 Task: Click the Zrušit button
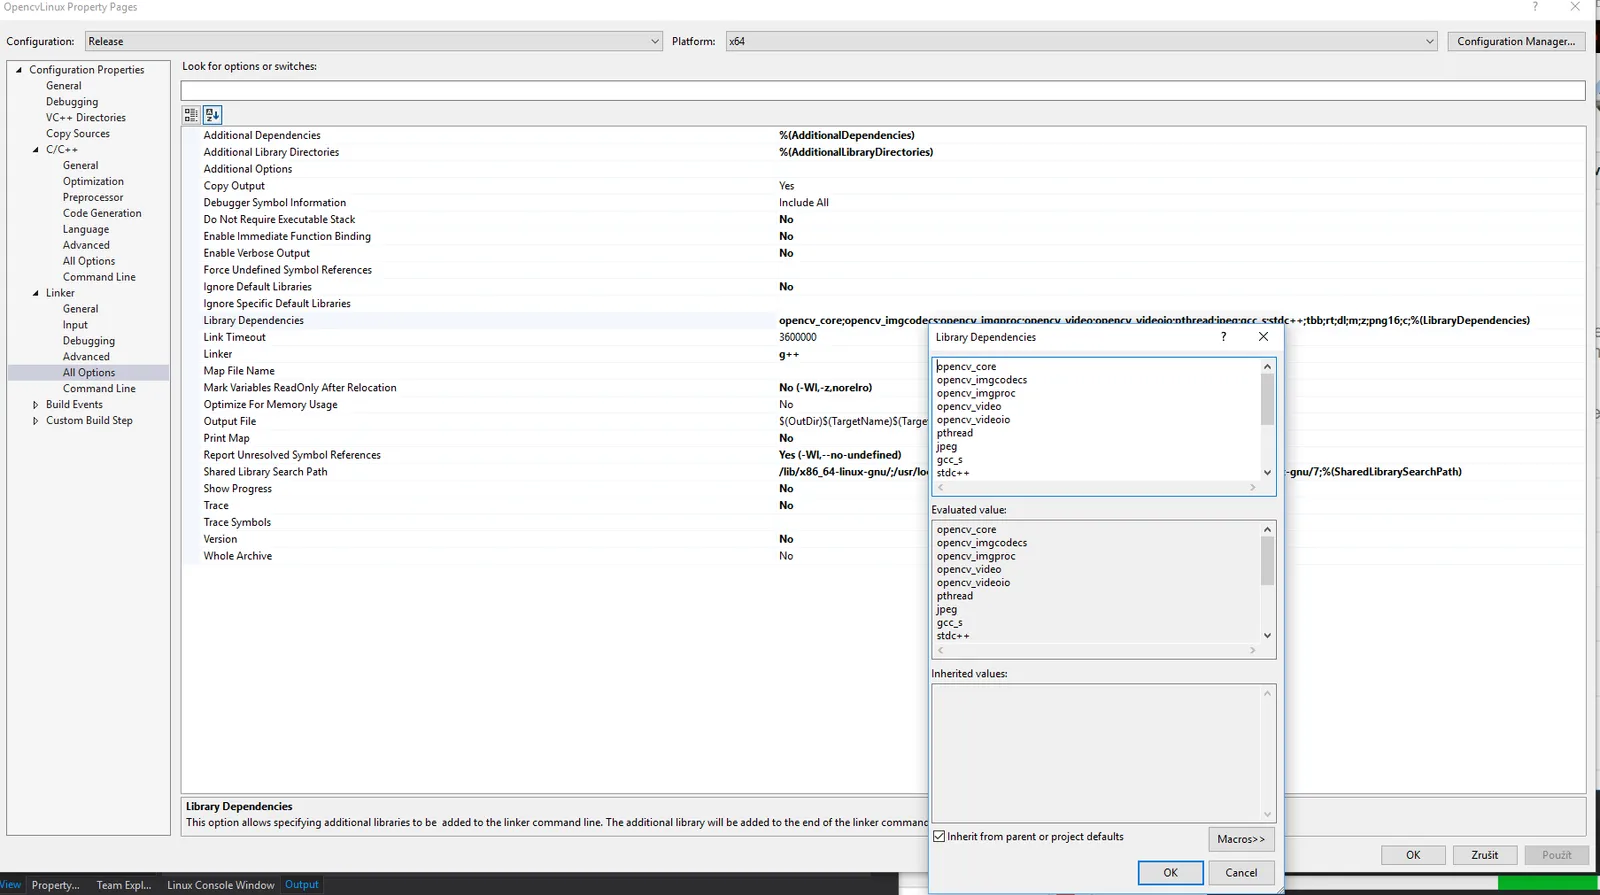(1484, 855)
